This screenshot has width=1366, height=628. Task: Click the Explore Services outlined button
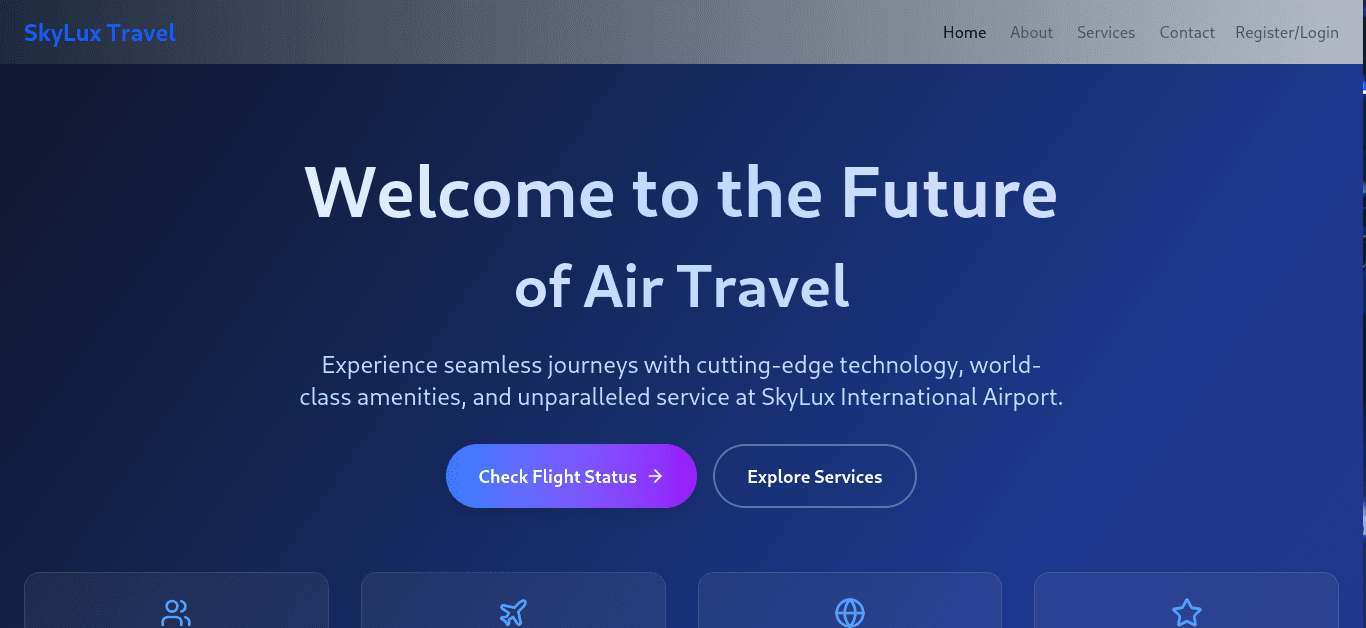(x=815, y=476)
